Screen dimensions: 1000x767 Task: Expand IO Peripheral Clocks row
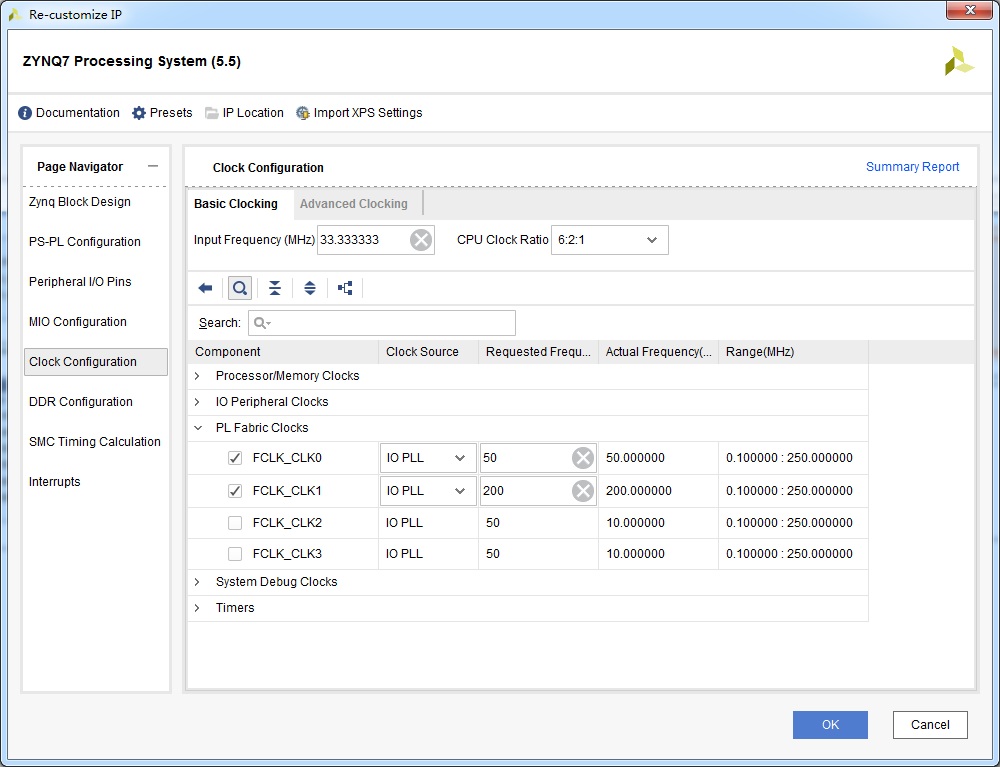pyautogui.click(x=197, y=402)
